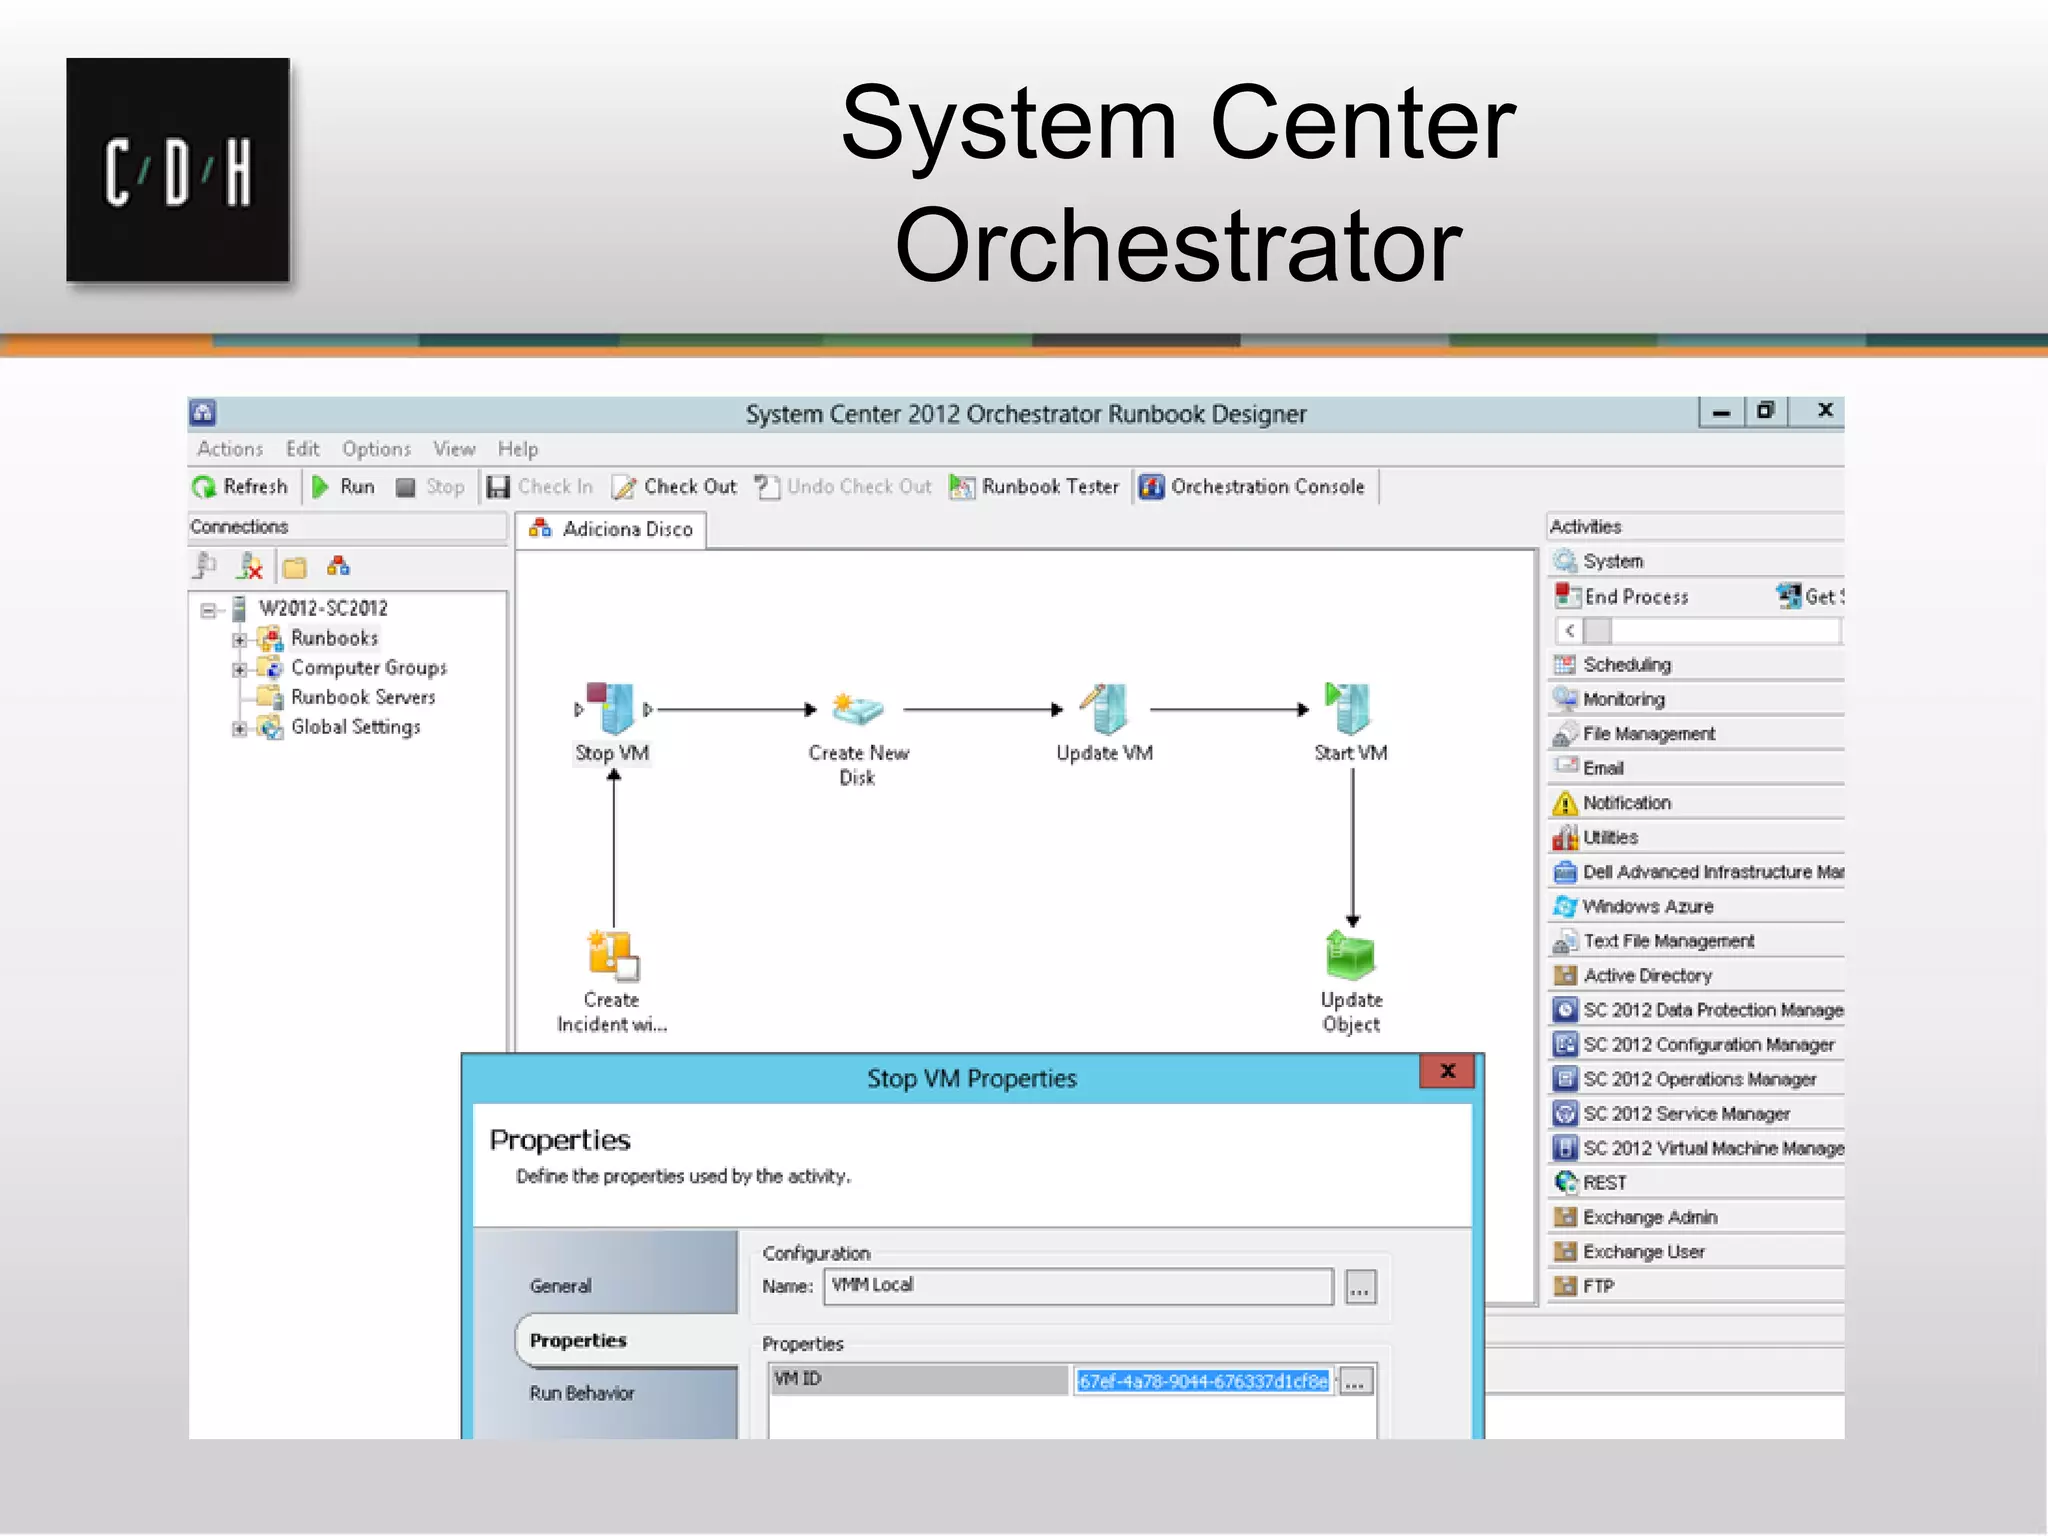Open the Options menu
The image size is (2048, 1536).
click(x=376, y=450)
